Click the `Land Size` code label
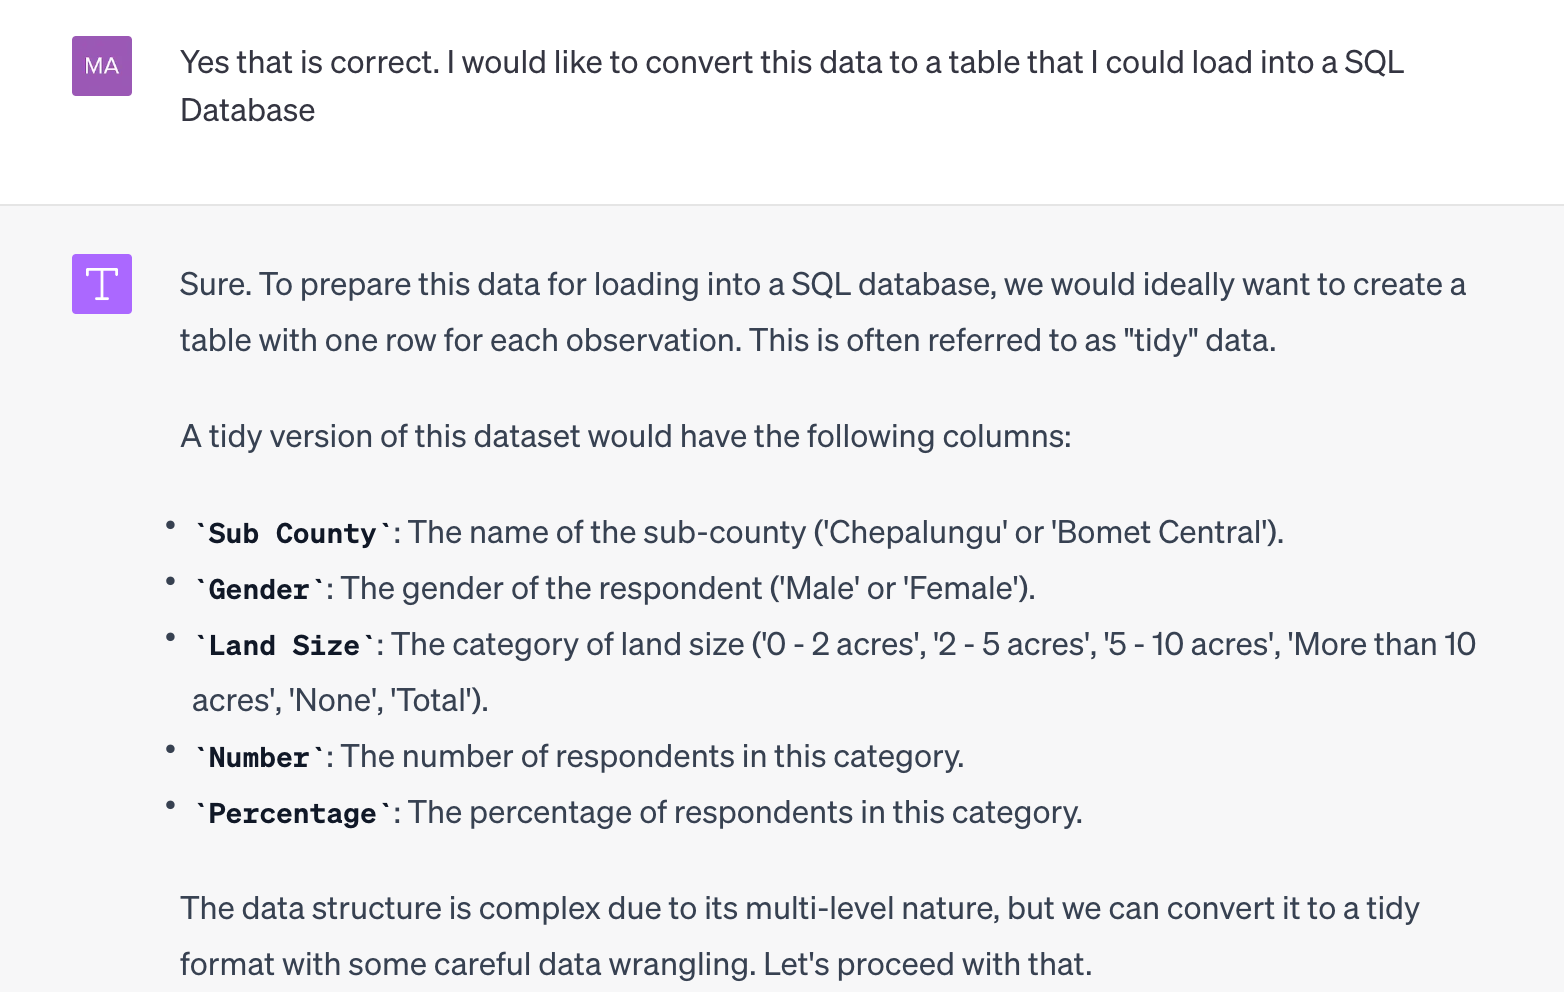Viewport: 1564px width, 992px height. [284, 645]
